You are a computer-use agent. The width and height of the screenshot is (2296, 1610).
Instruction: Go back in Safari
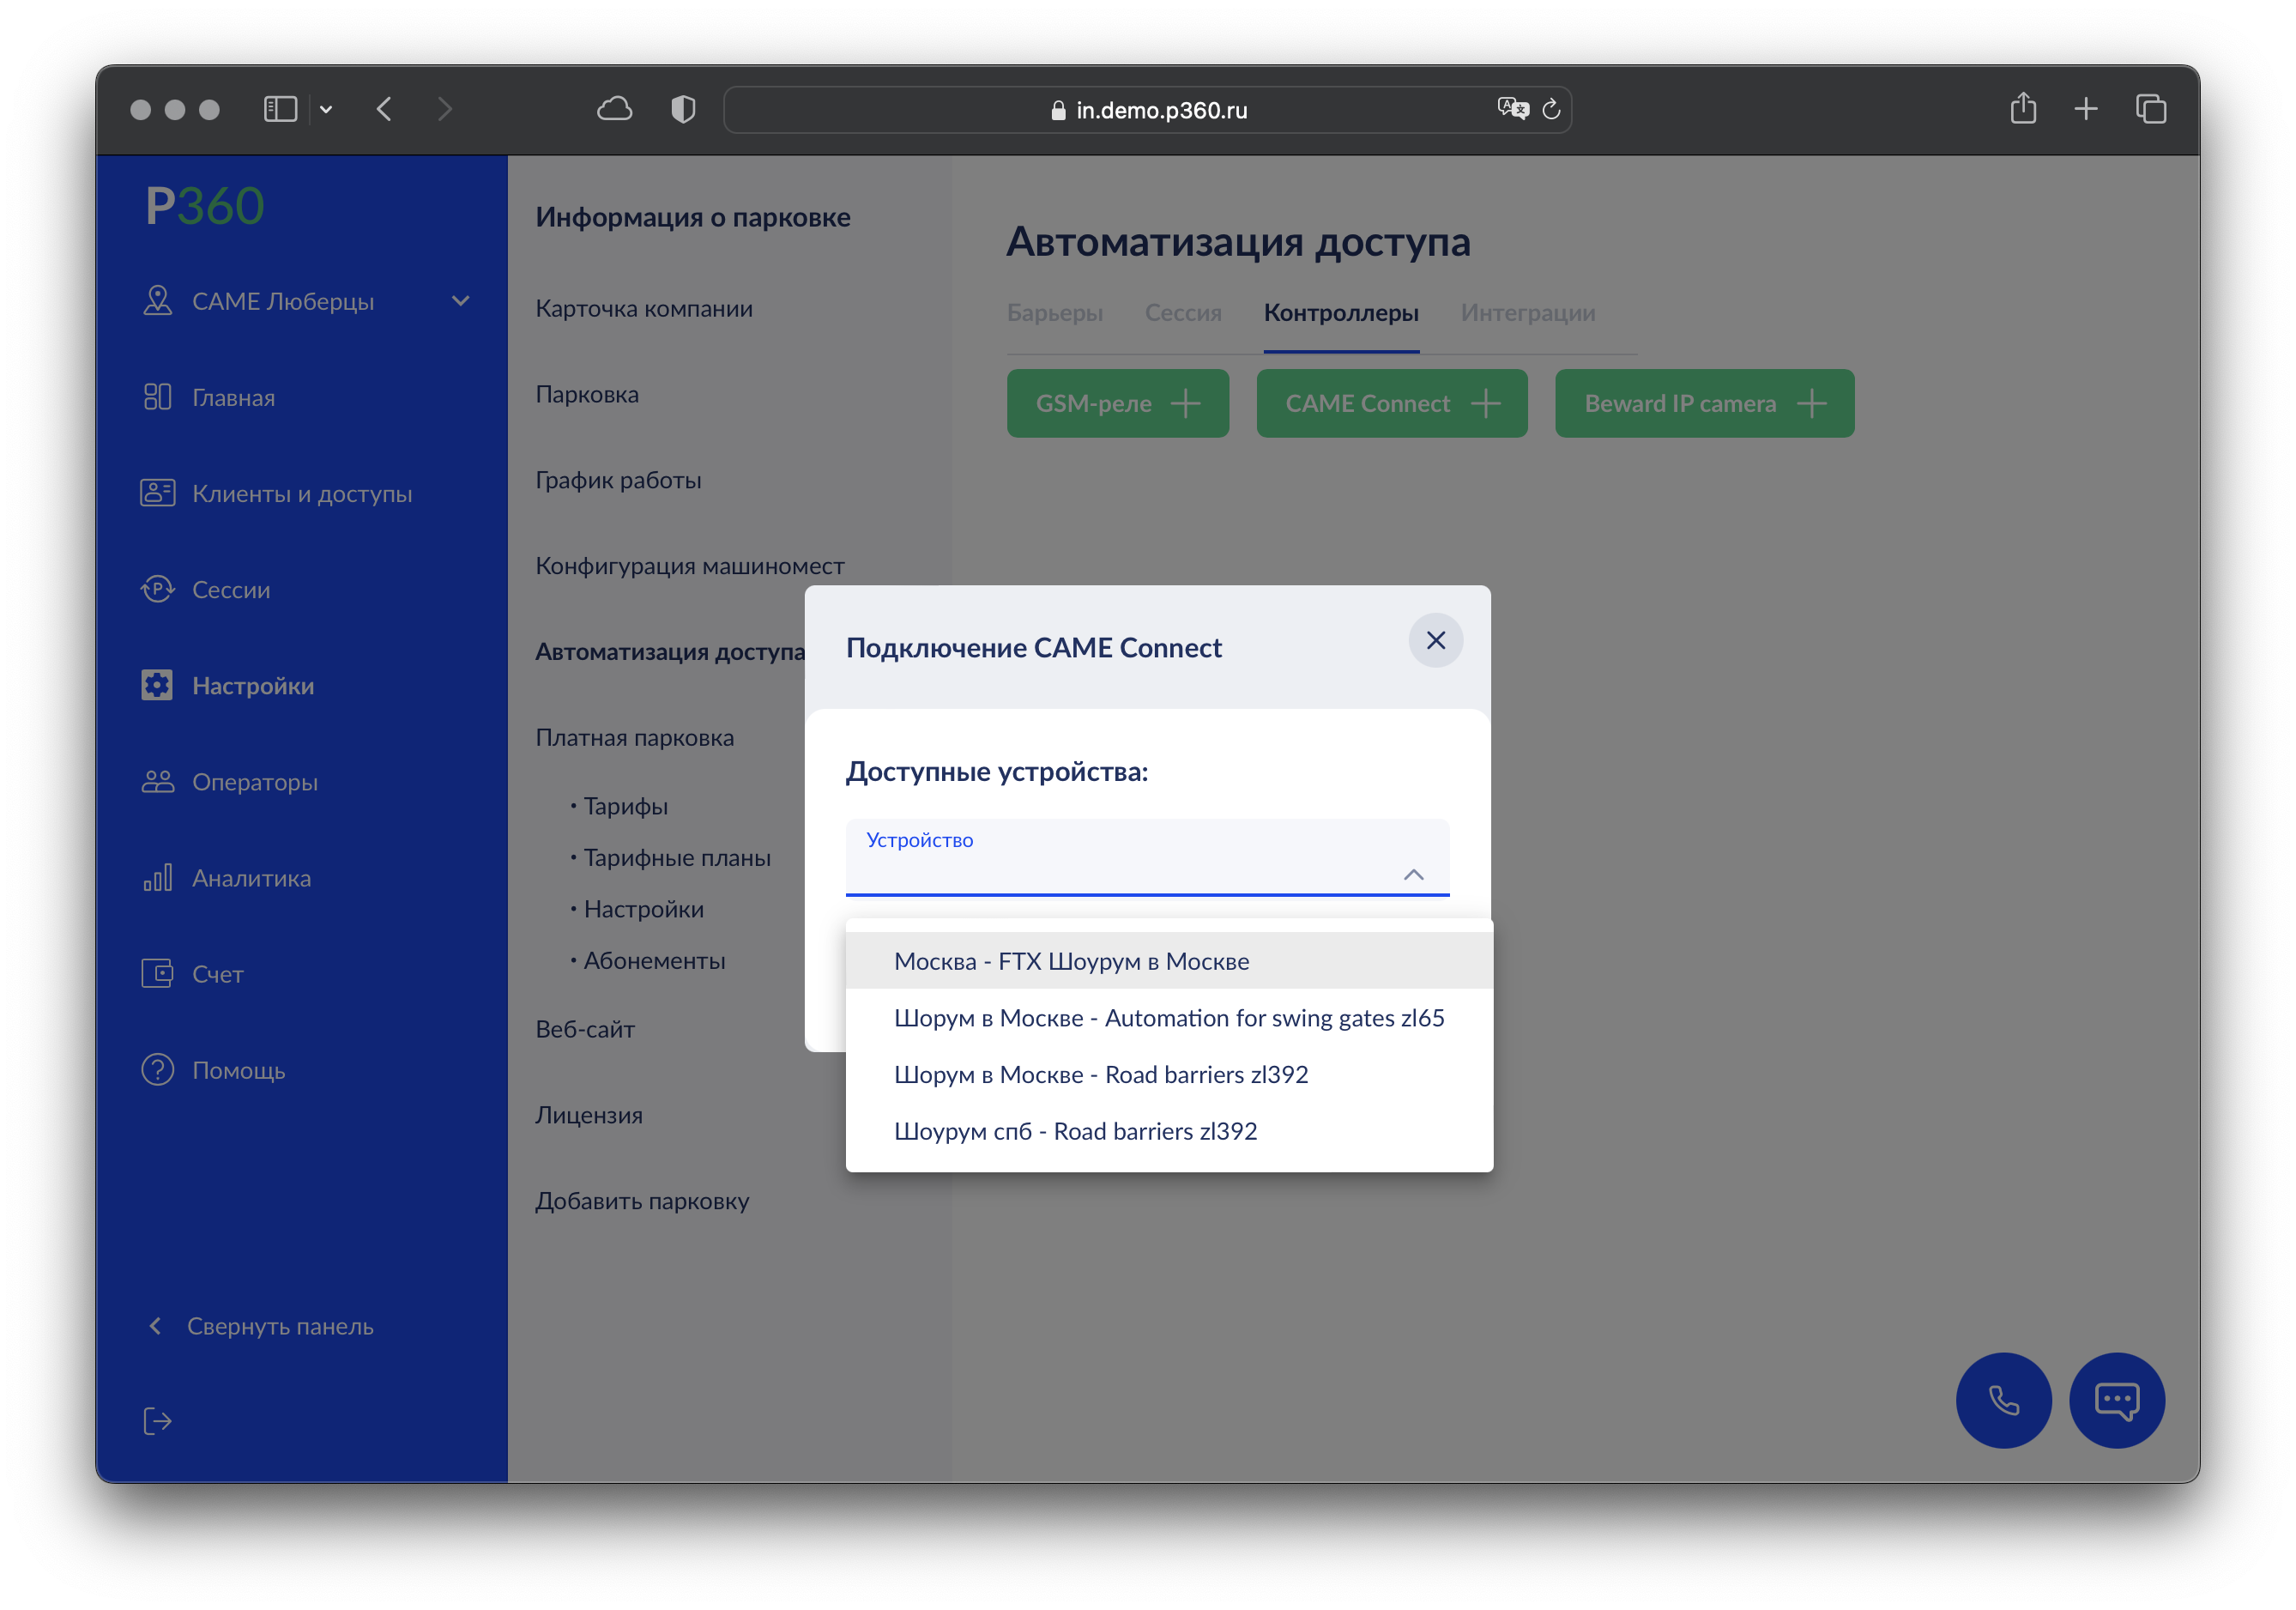[384, 109]
